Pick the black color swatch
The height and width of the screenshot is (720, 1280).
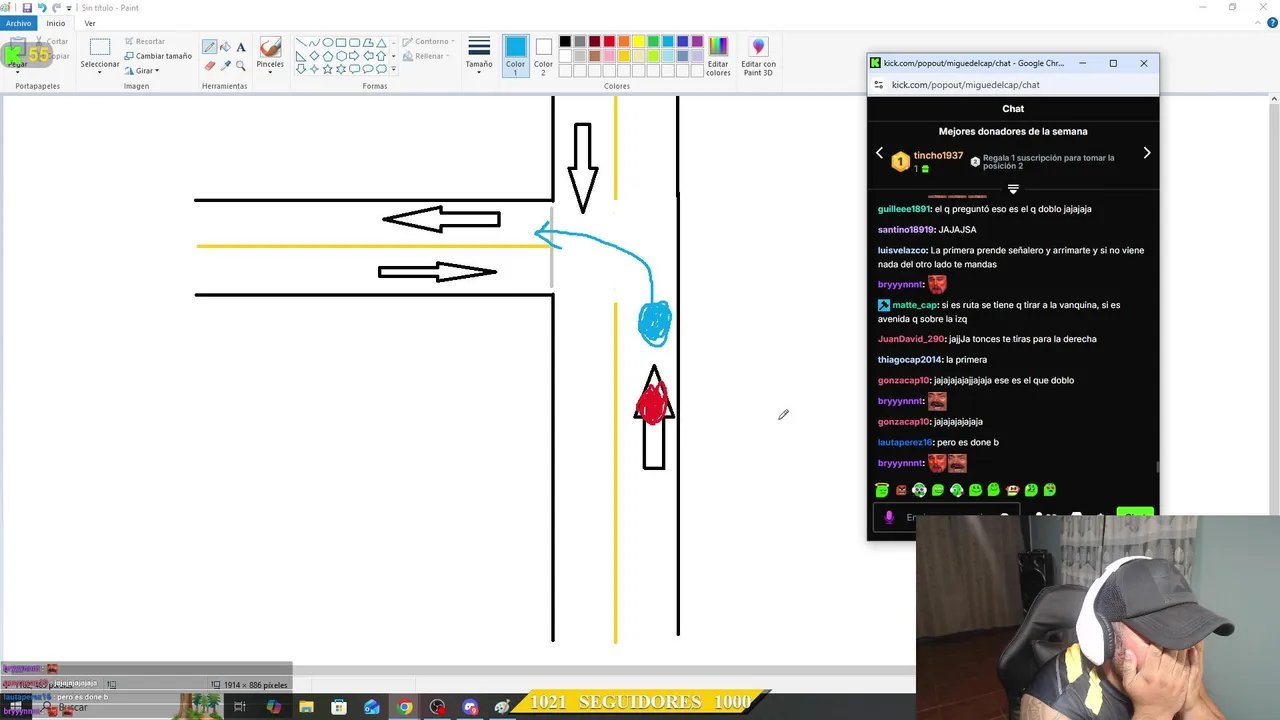pos(565,42)
